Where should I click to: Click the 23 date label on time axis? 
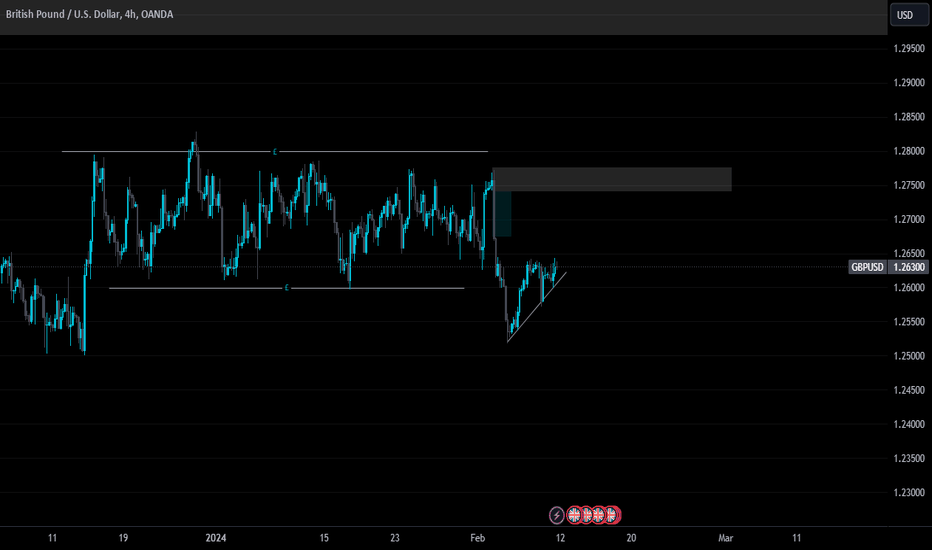click(x=395, y=538)
